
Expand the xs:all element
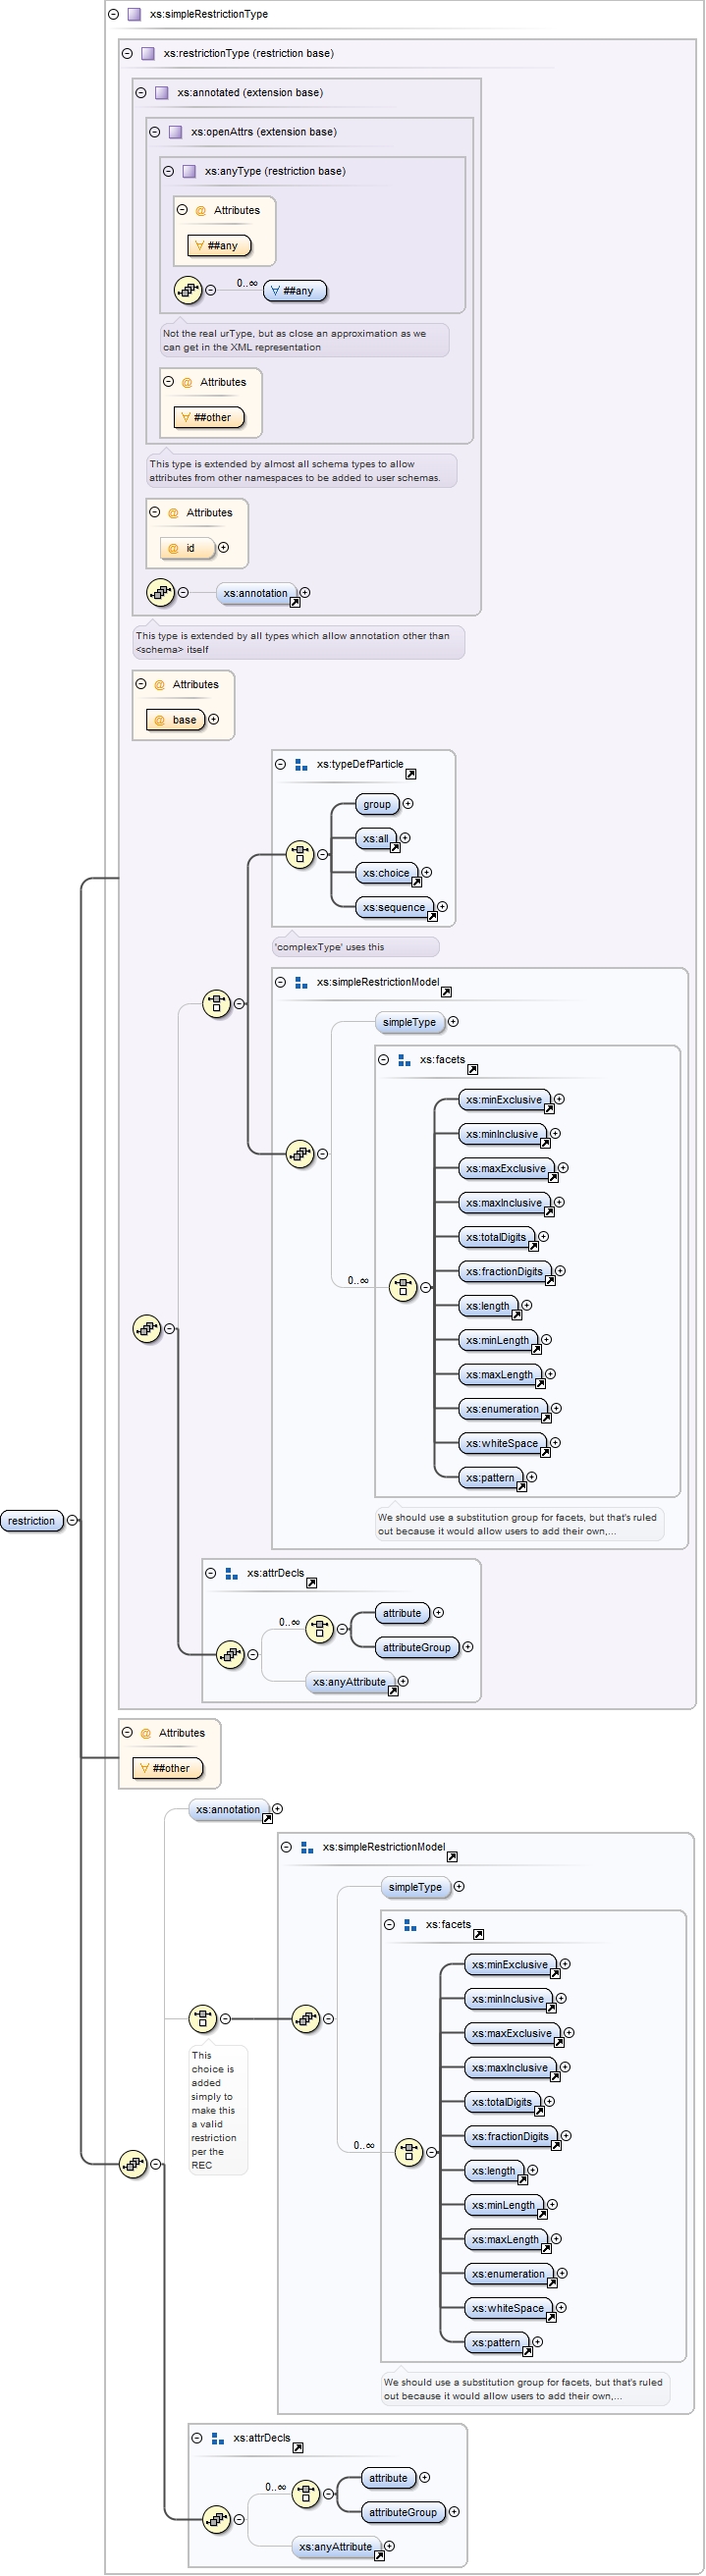click(x=405, y=838)
